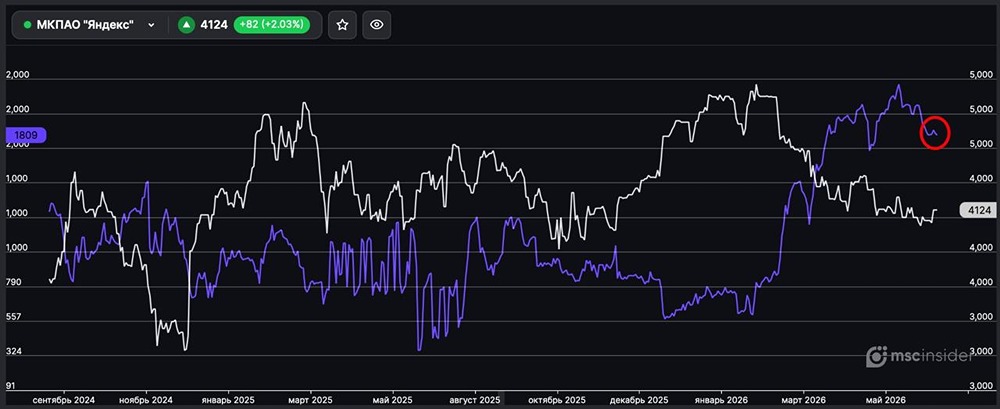1000x409 pixels.
Task: Click the май 2025 date label
Action: click(392, 400)
